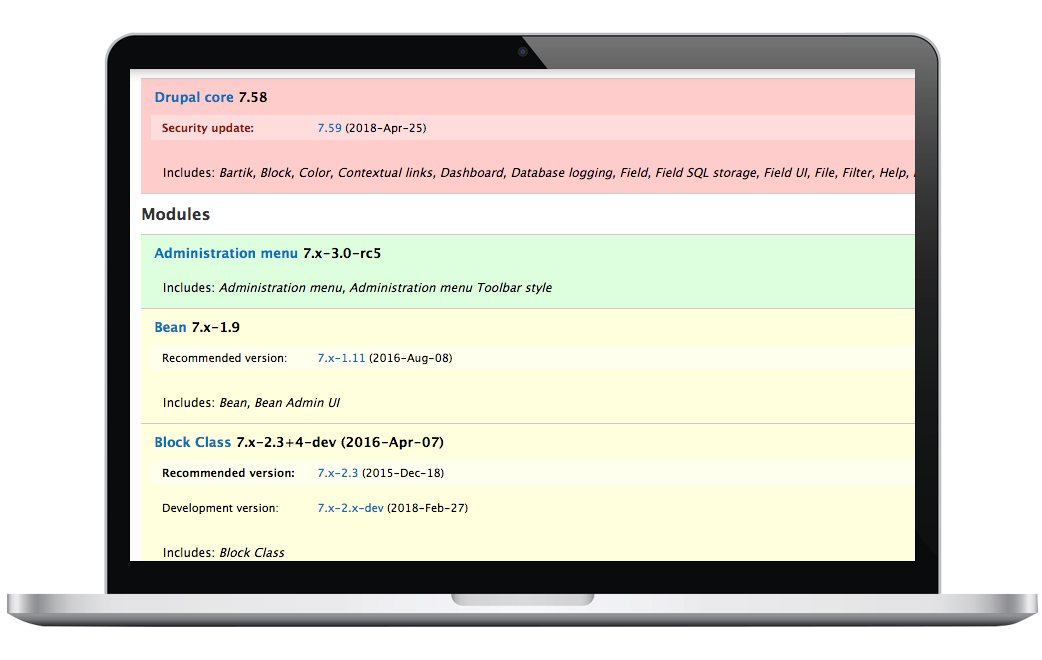Open the Drupal core project link

[x=194, y=97]
